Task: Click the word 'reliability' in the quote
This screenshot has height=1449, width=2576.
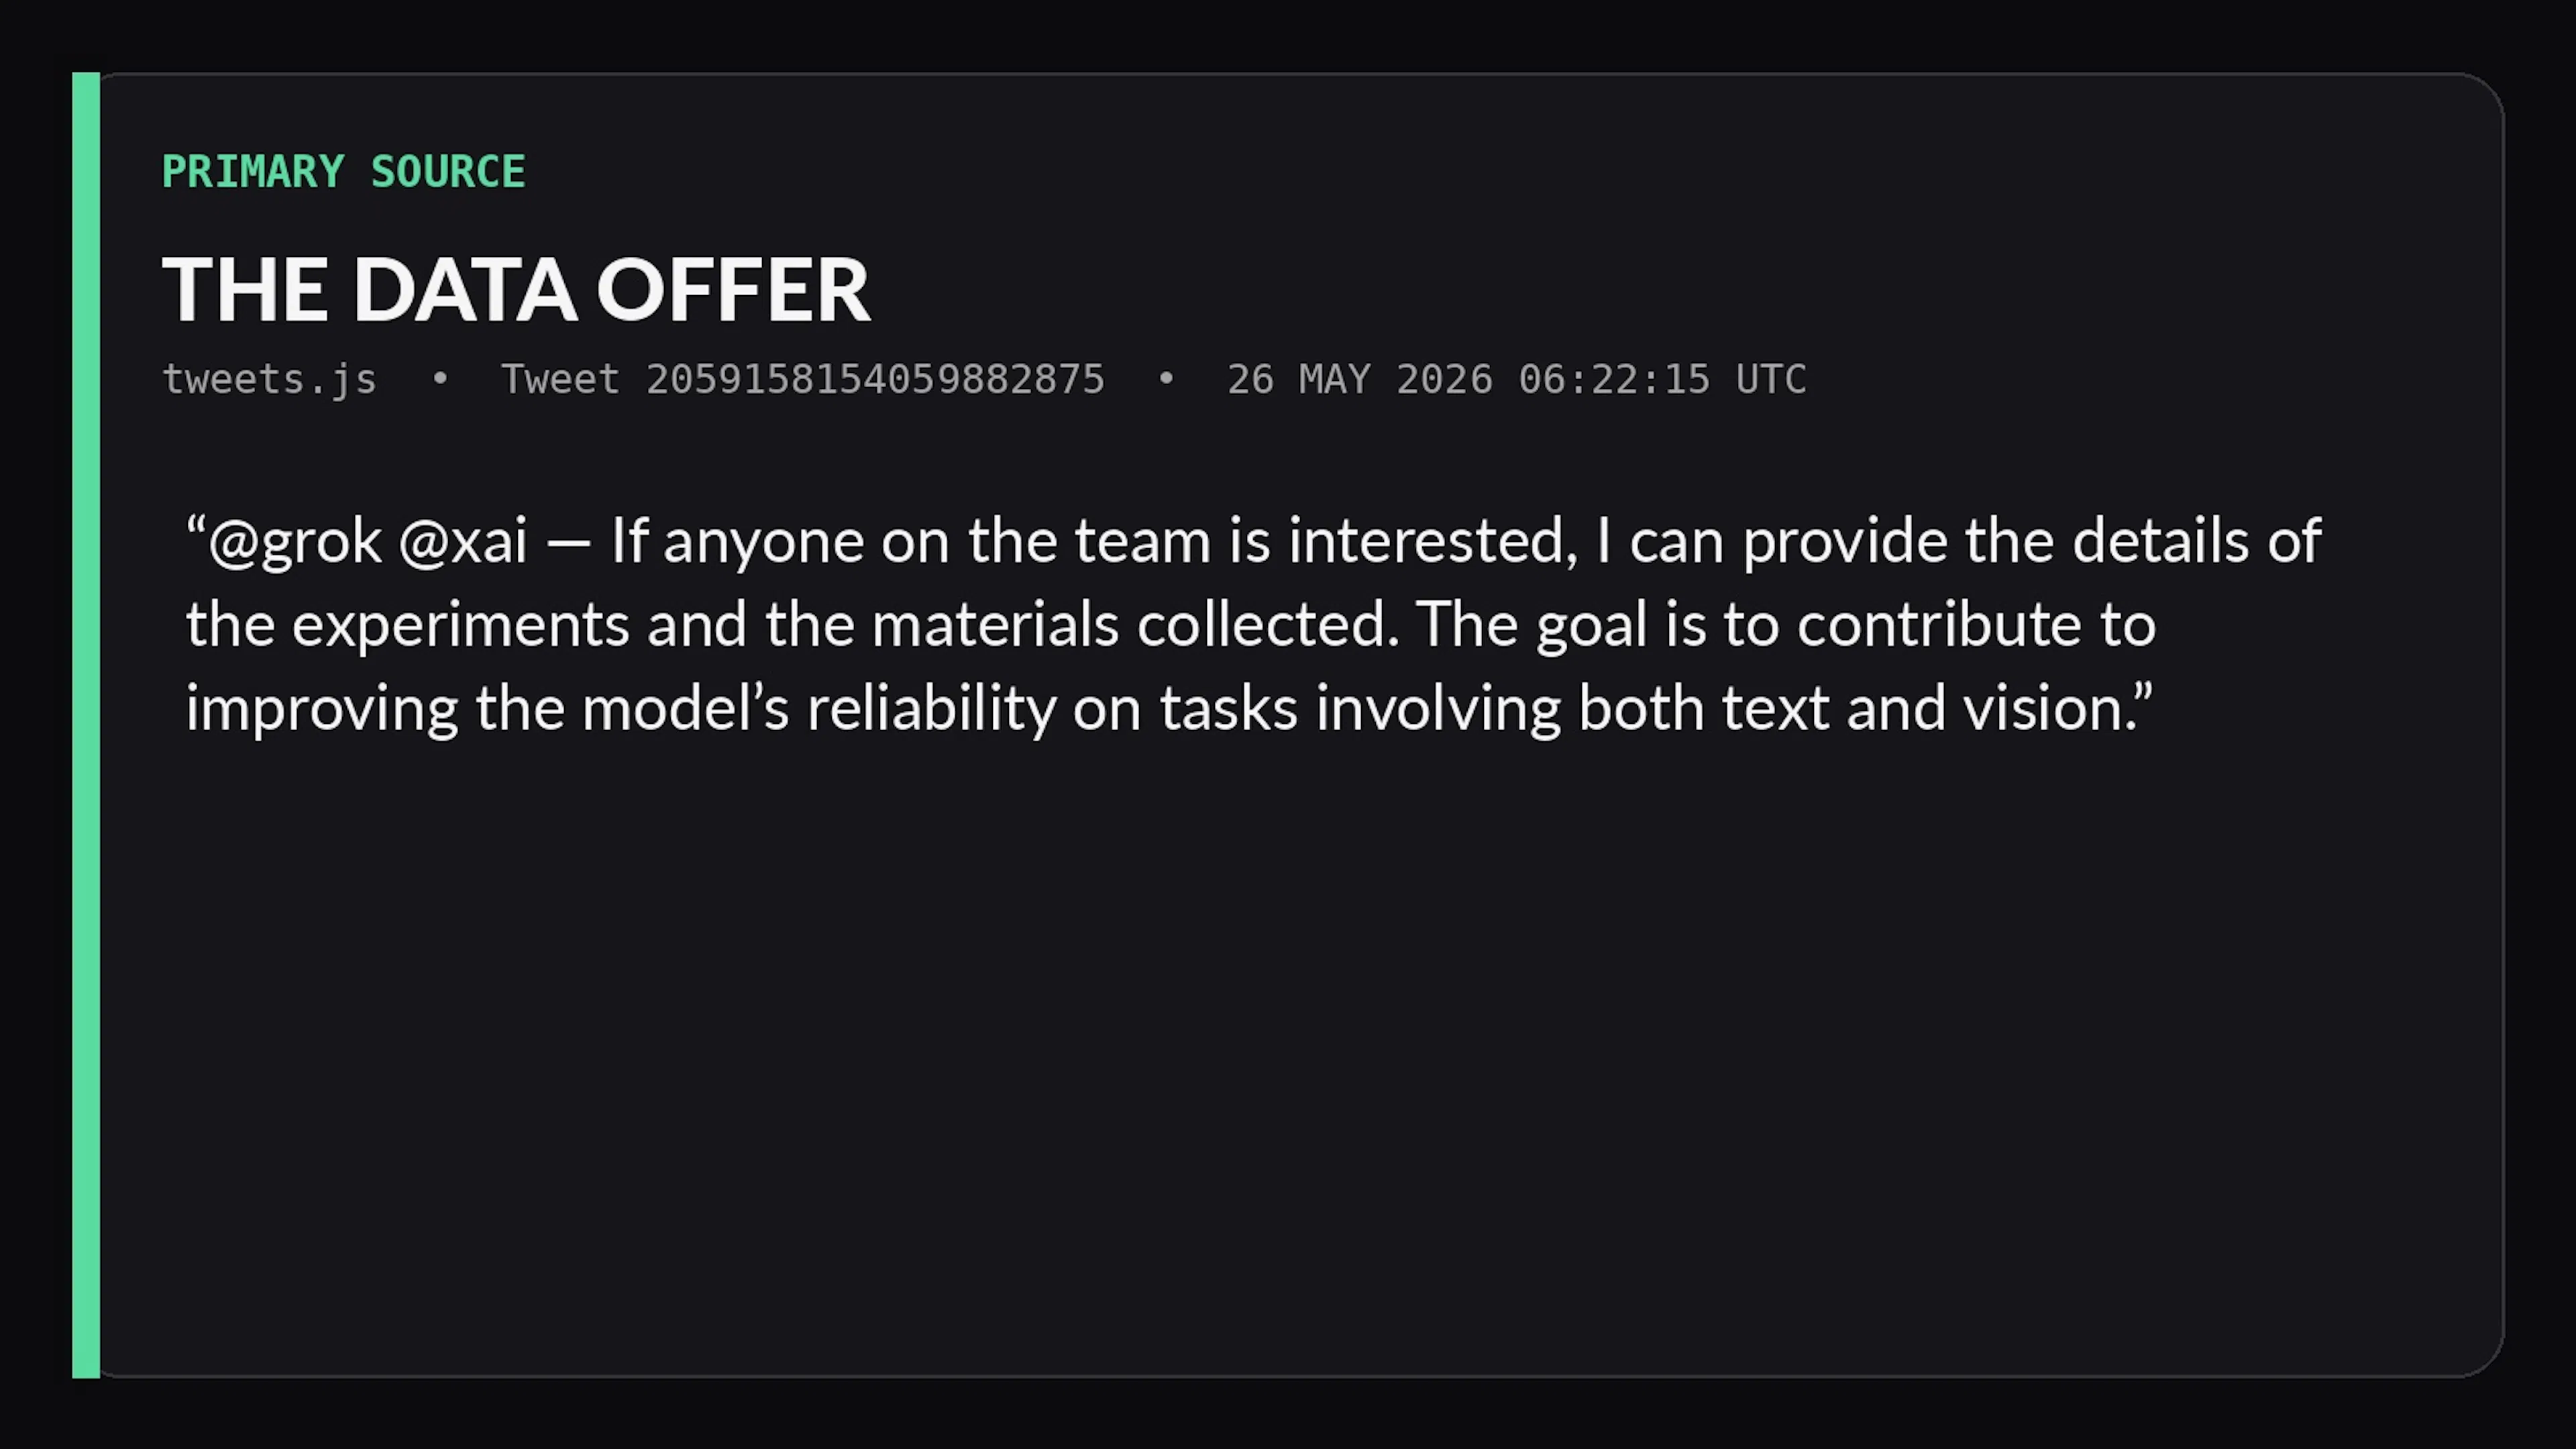Action: pos(931,710)
